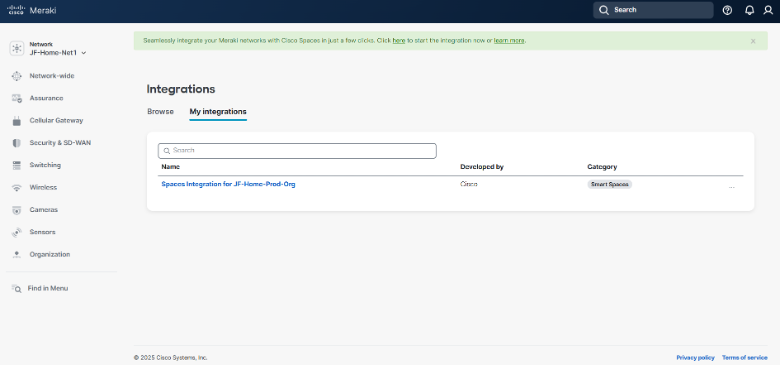Image resolution: width=780 pixels, height=365 pixels.
Task: Click the Category column header
Action: coord(602,167)
